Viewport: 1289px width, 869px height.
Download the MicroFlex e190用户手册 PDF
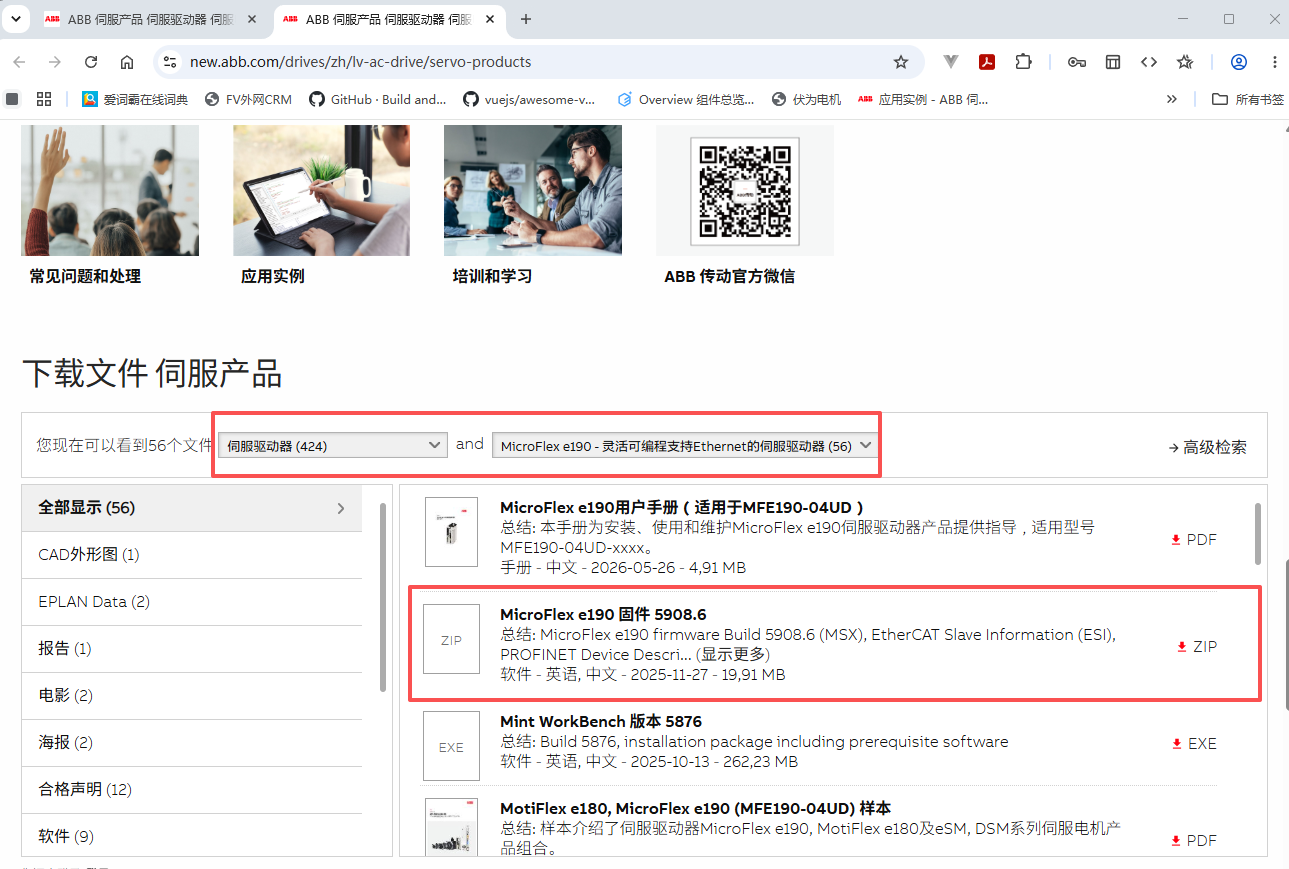(1194, 540)
